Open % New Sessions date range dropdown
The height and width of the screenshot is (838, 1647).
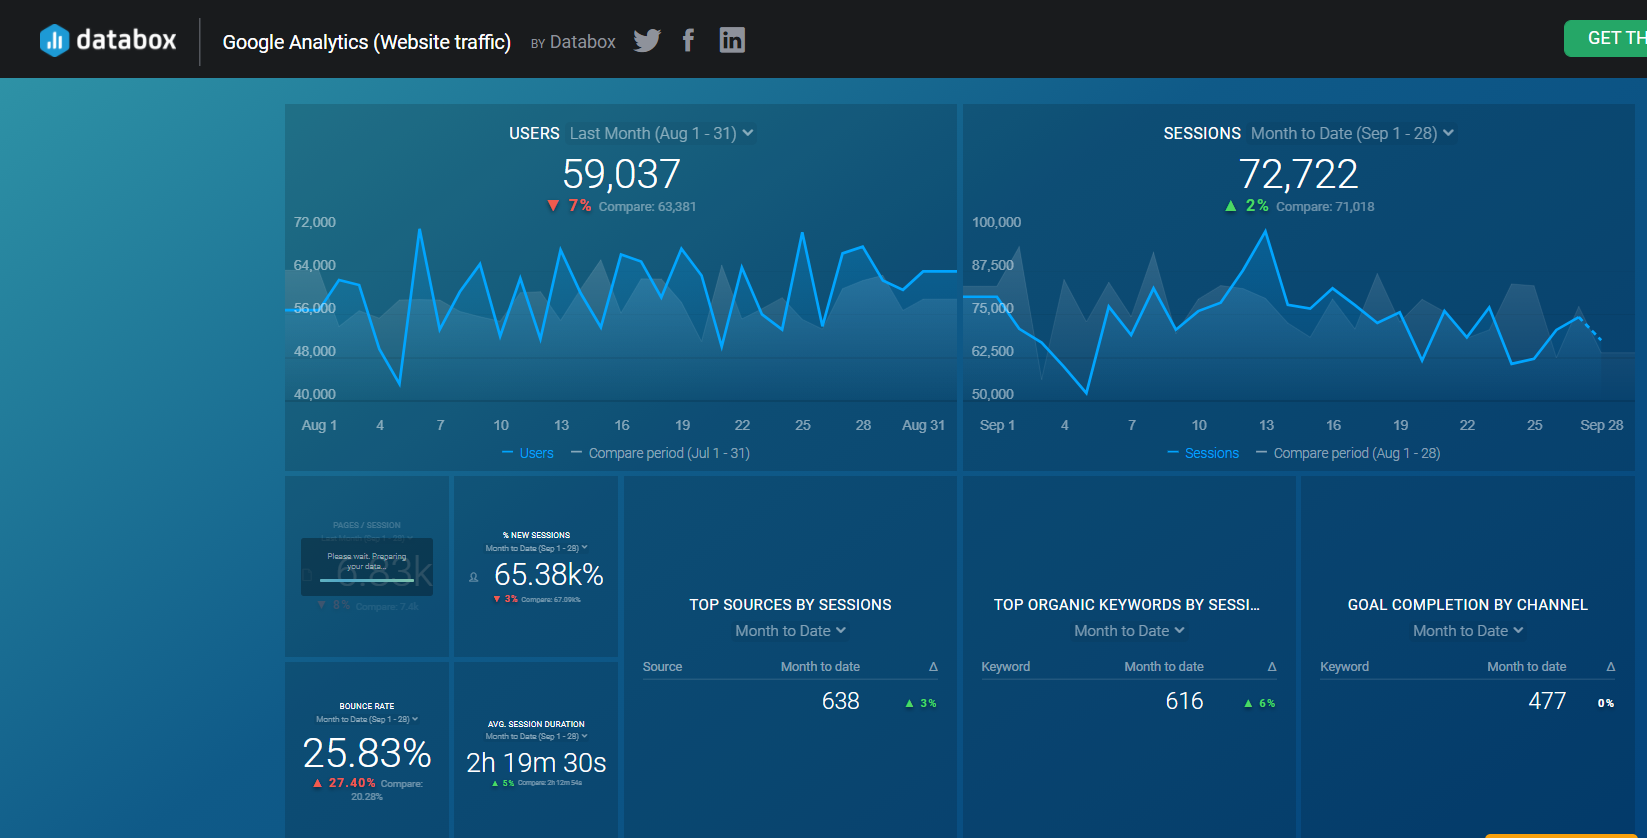(x=536, y=548)
